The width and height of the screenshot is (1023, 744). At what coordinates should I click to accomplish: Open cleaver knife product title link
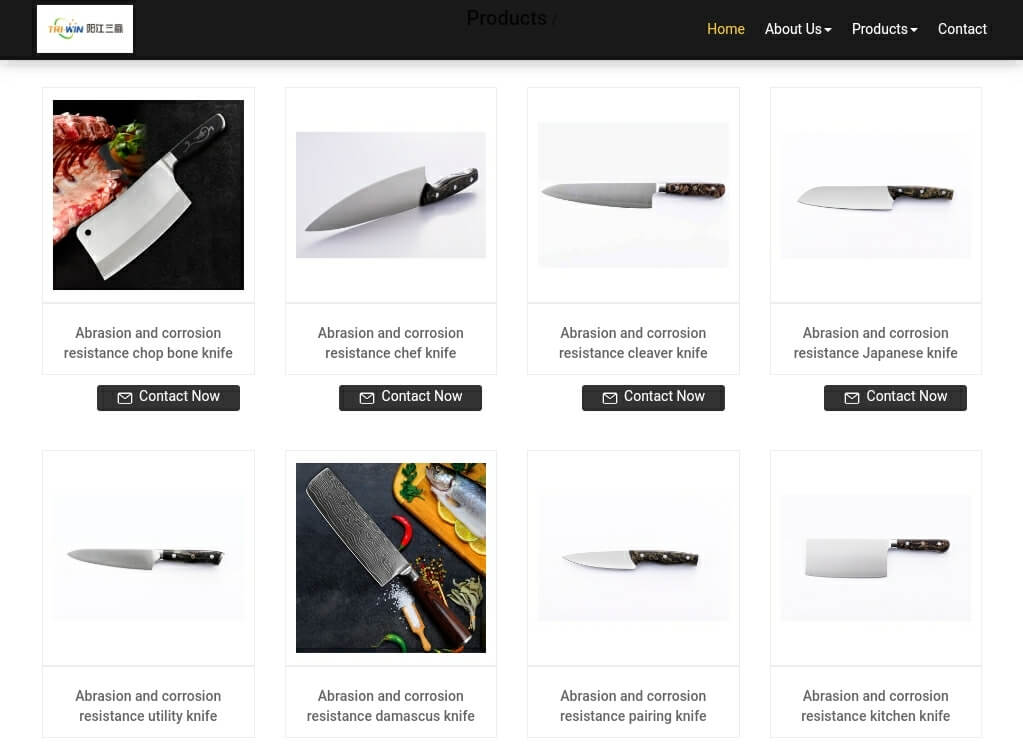(633, 343)
